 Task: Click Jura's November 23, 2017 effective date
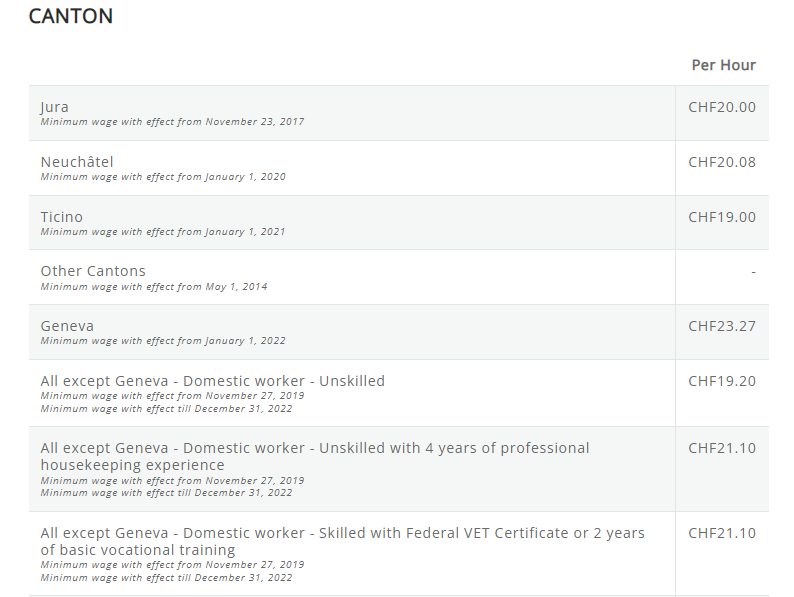(x=172, y=122)
